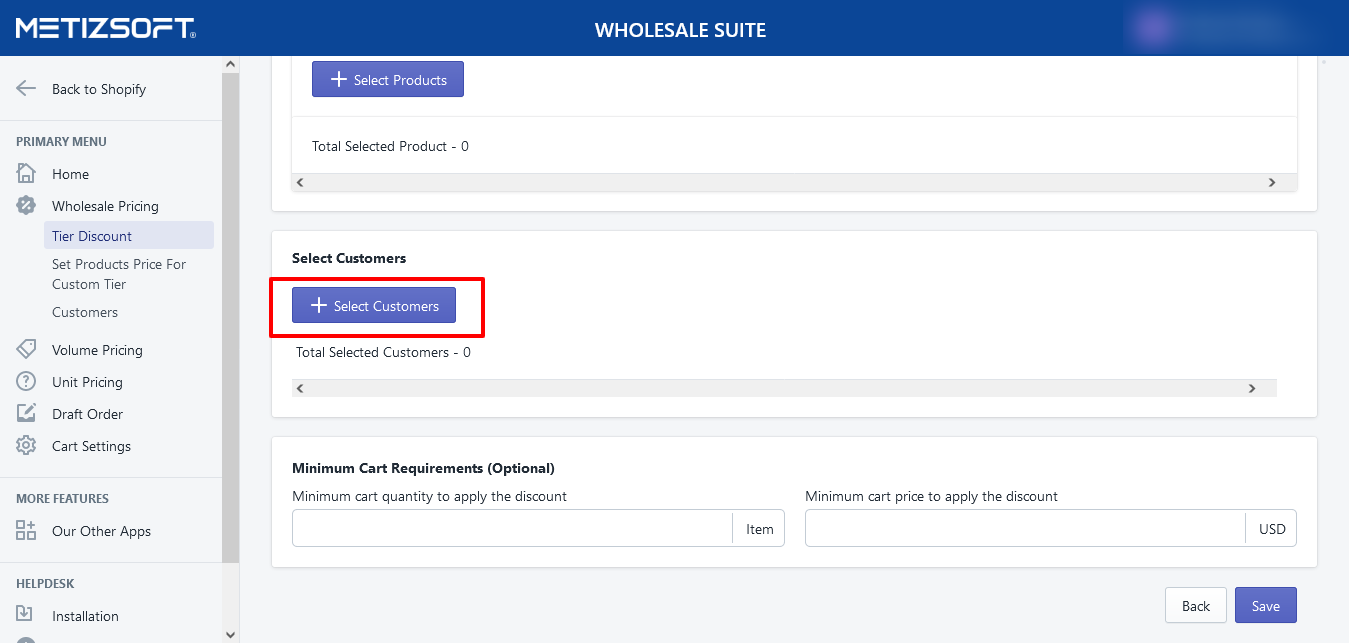Save the tier discount settings
Viewport: 1349px width, 643px height.
1265,606
